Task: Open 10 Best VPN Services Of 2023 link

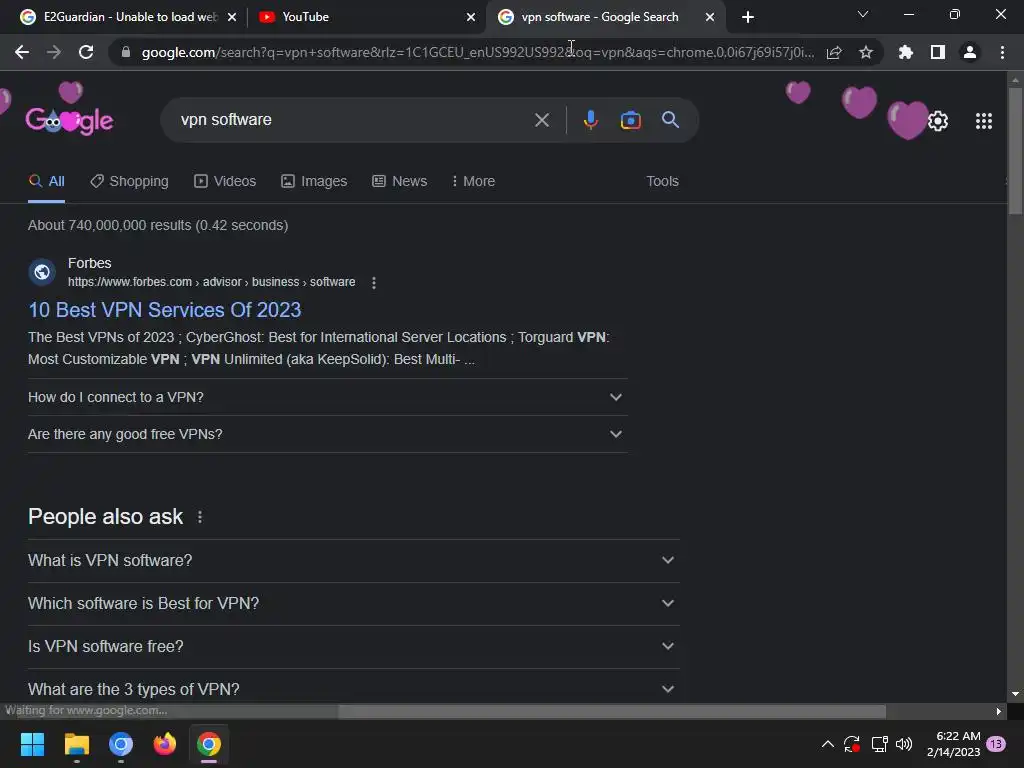Action: (x=165, y=310)
